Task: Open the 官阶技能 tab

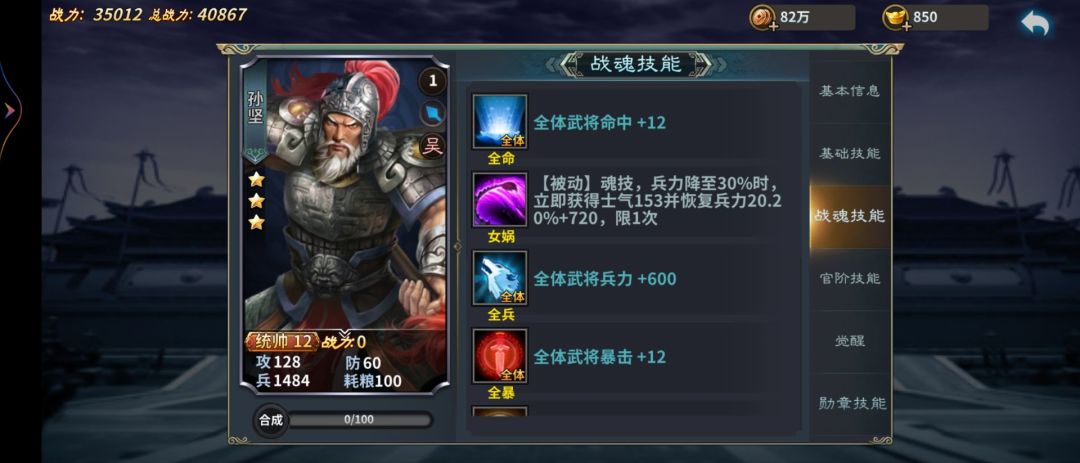Action: tap(849, 278)
